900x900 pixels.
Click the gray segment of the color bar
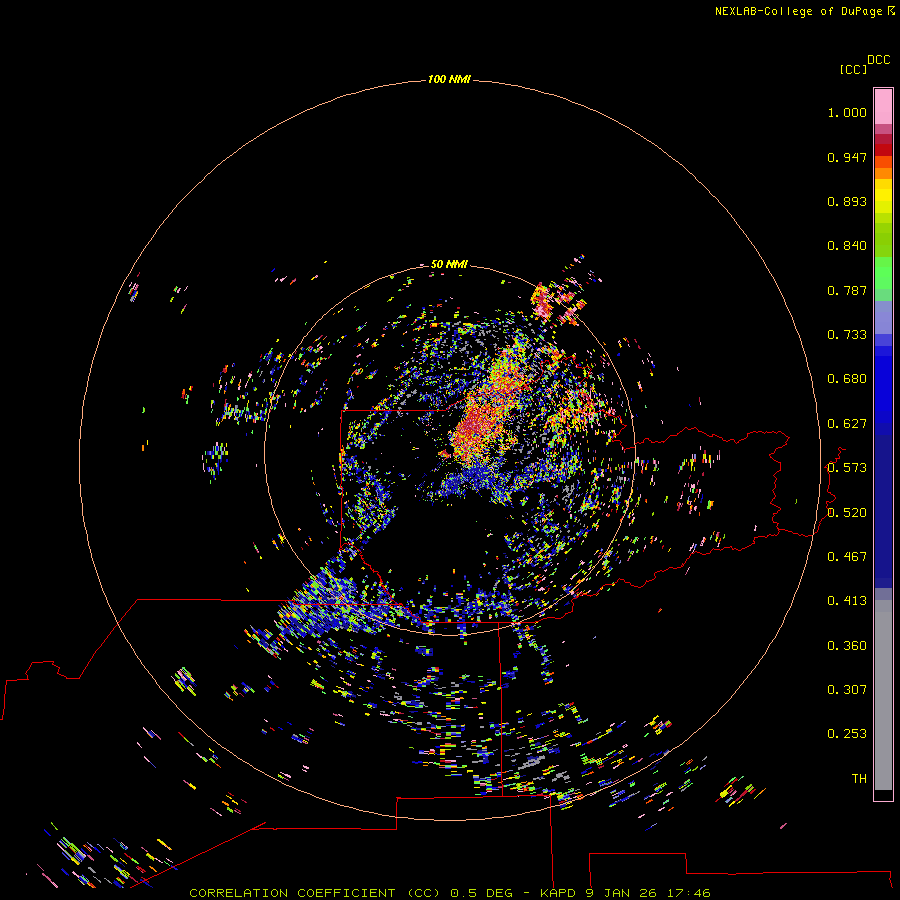pyautogui.click(x=883, y=695)
